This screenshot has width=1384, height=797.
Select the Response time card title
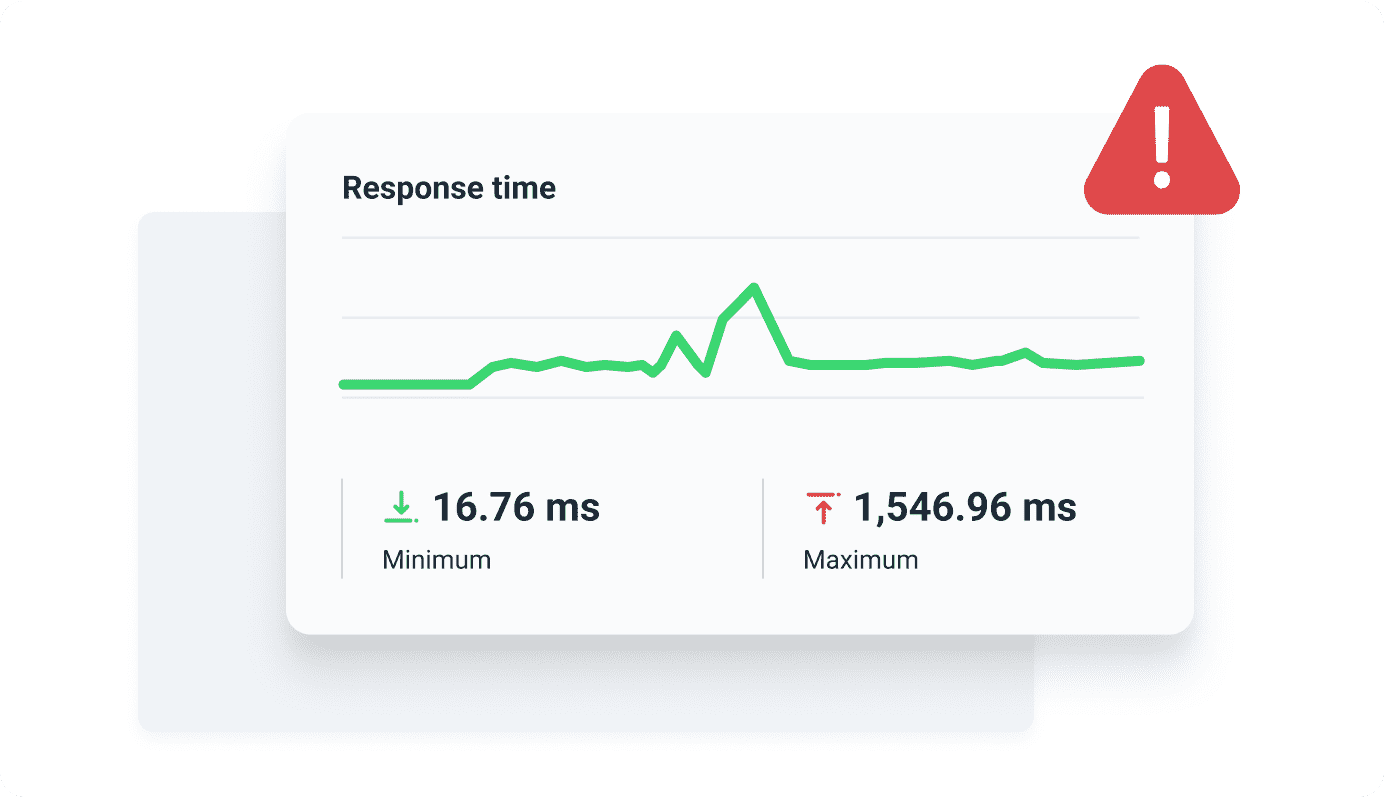pyautogui.click(x=448, y=187)
